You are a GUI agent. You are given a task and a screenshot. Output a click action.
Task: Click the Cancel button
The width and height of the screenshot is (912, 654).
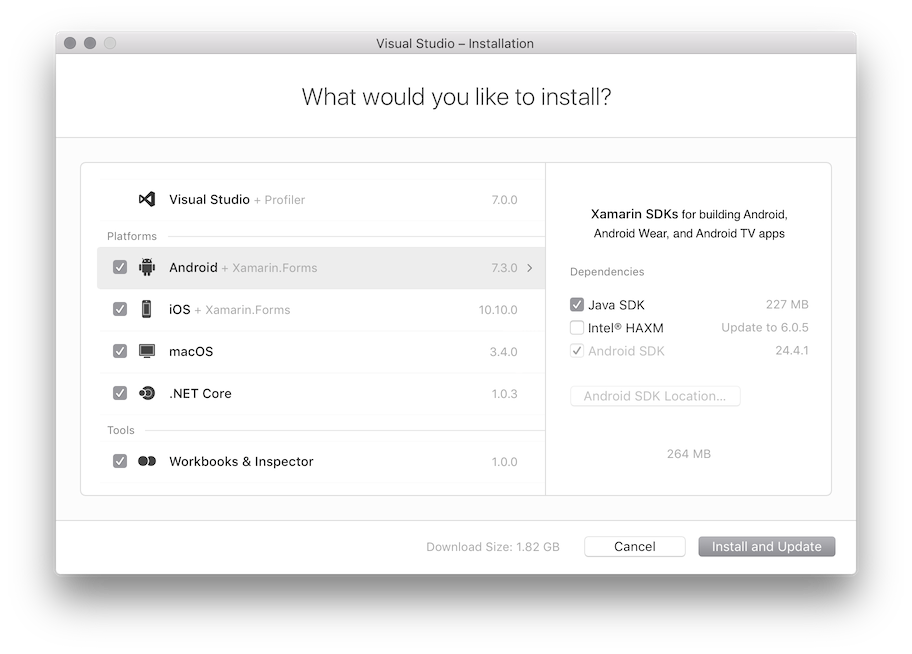click(x=635, y=546)
